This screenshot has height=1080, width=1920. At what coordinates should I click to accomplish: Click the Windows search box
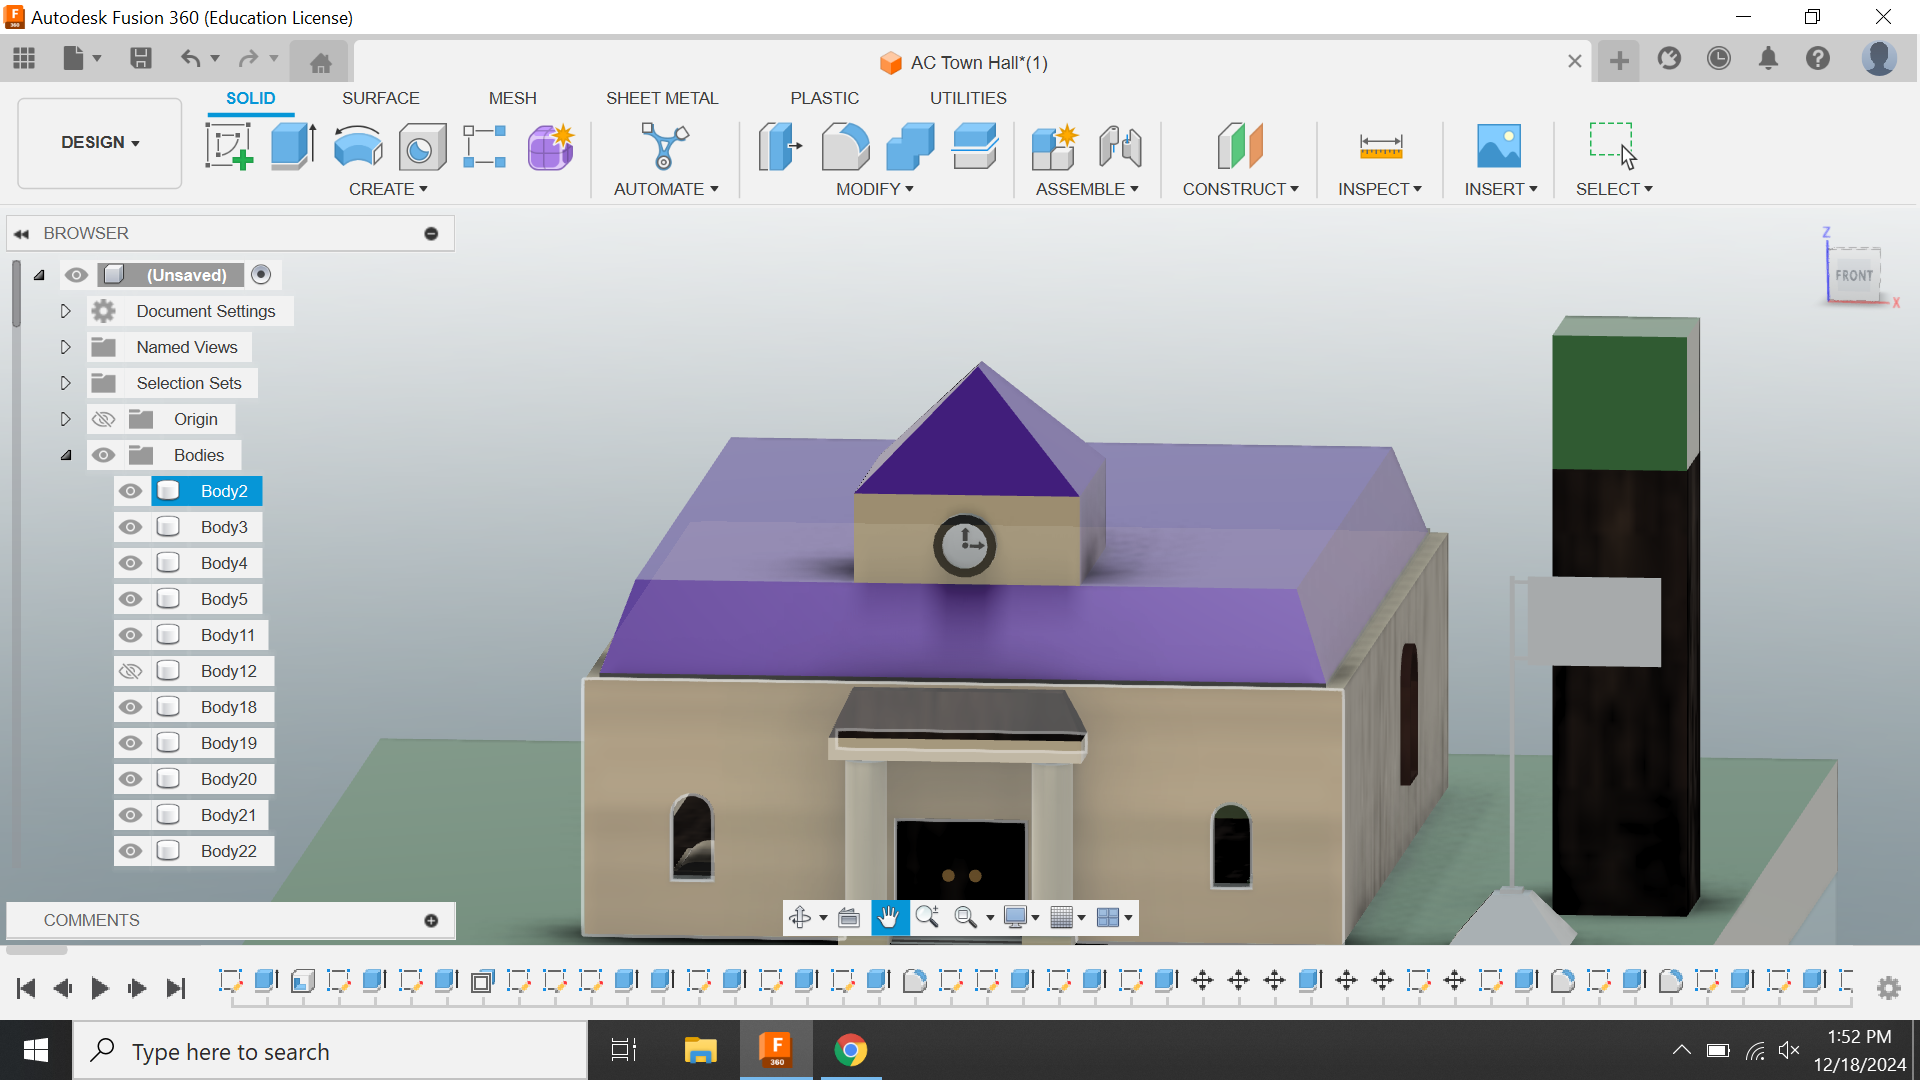point(330,1051)
